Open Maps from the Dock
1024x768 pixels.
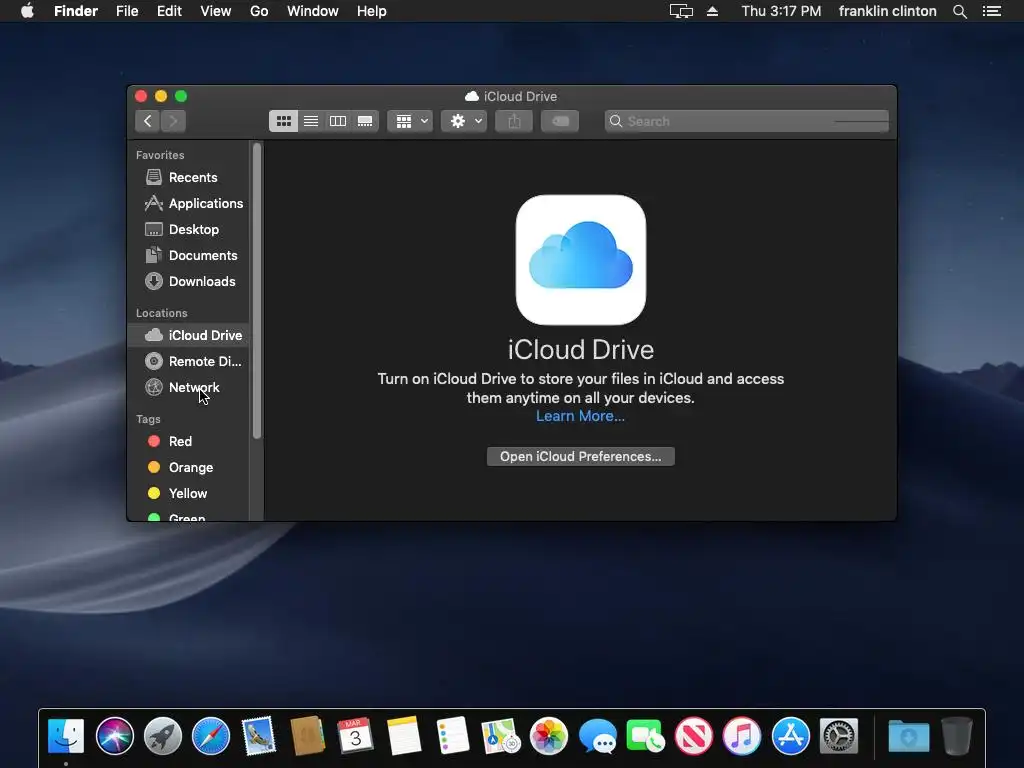tap(500, 736)
